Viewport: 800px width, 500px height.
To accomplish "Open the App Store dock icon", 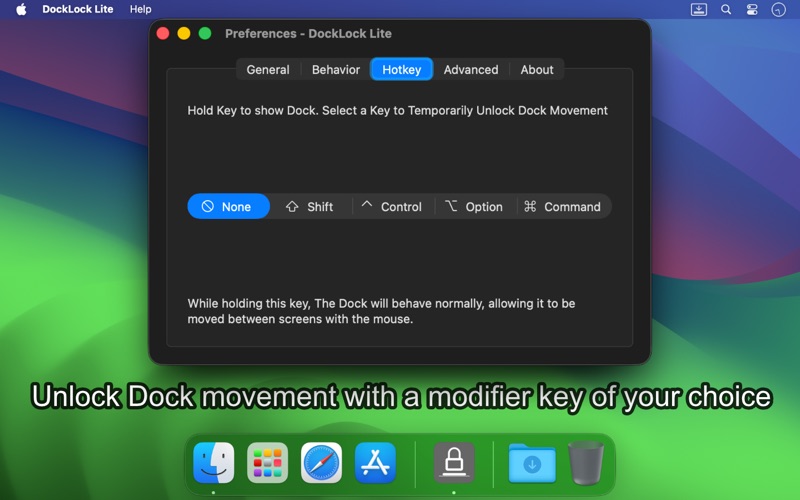I will pyautogui.click(x=375, y=463).
